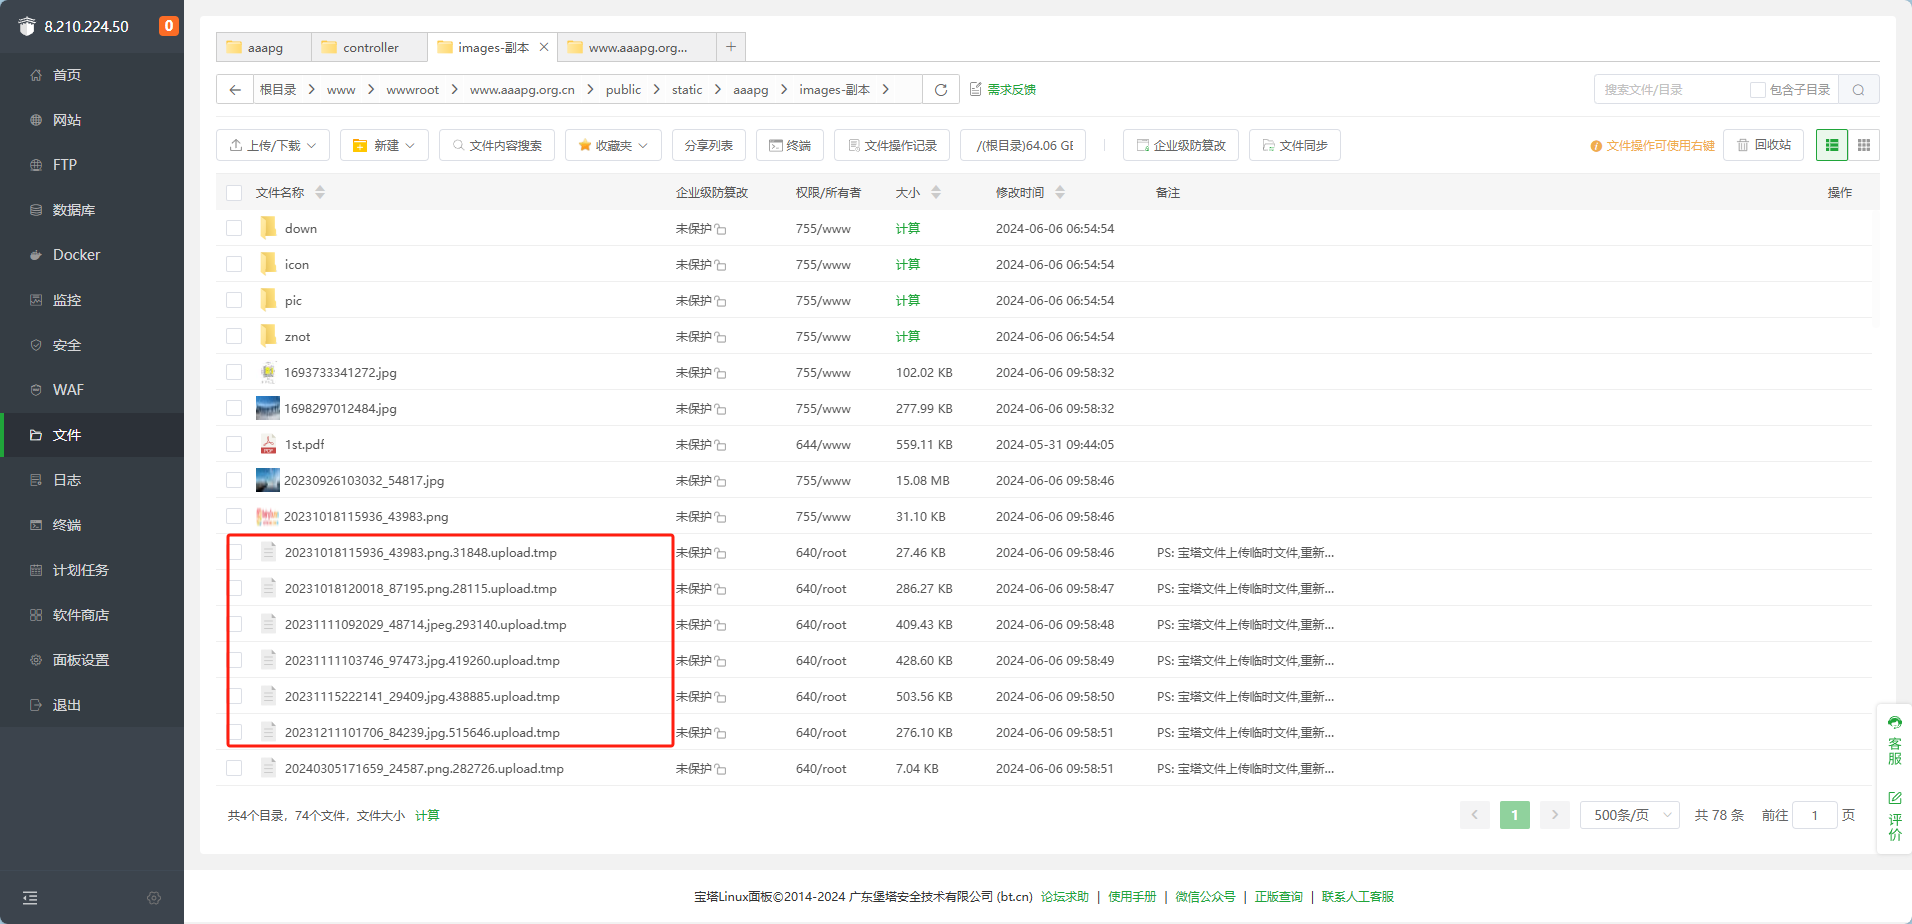Open the FTP sidebar item

[x=92, y=165]
